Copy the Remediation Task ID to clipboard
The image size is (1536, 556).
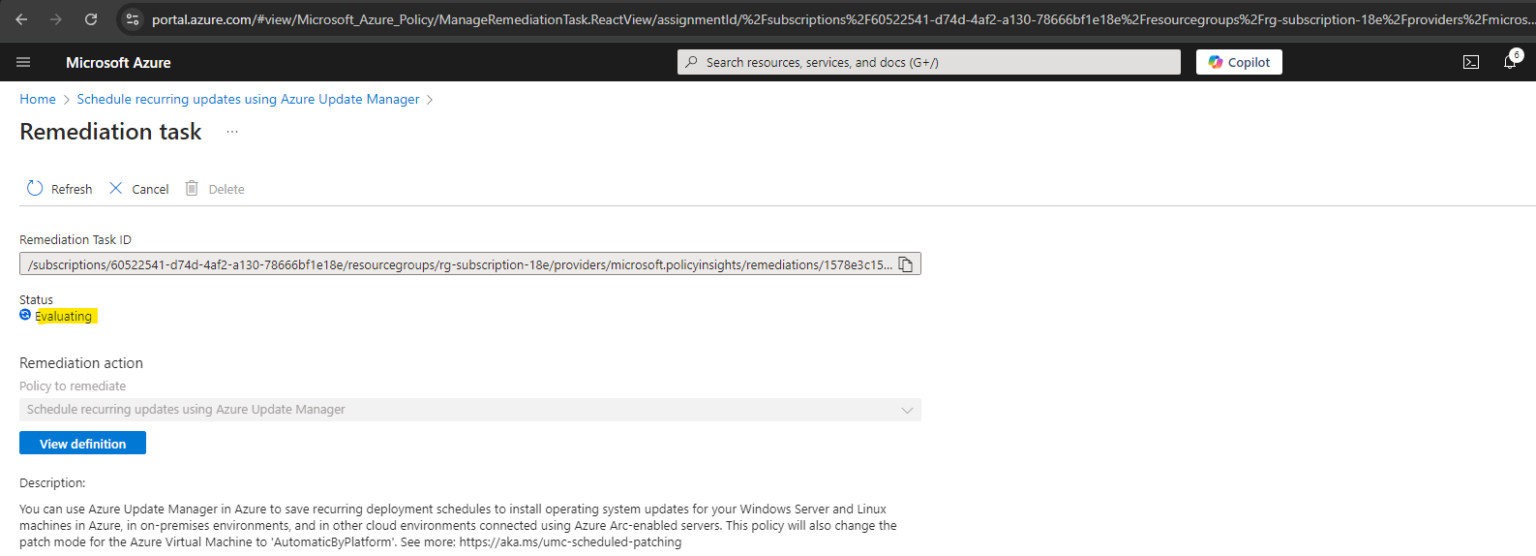[905, 264]
